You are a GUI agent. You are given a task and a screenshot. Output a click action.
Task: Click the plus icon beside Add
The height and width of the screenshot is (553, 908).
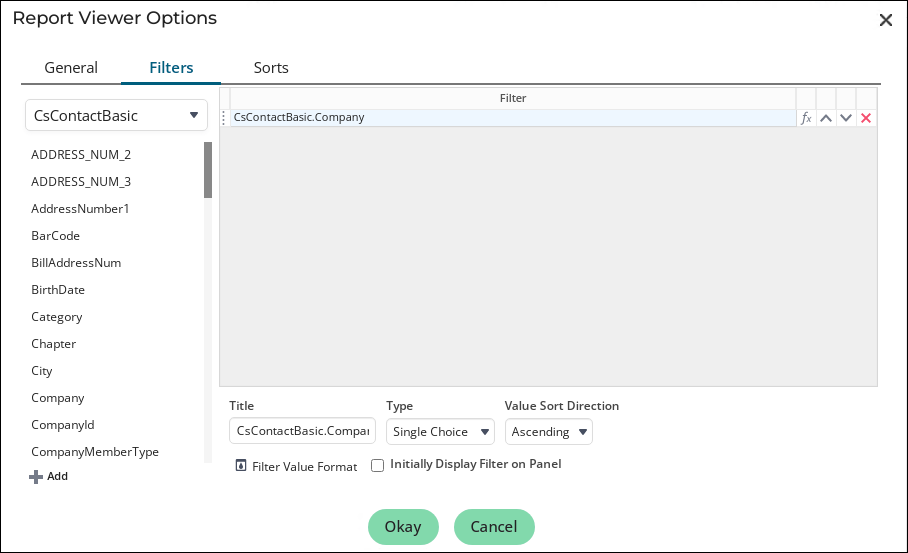click(36, 477)
